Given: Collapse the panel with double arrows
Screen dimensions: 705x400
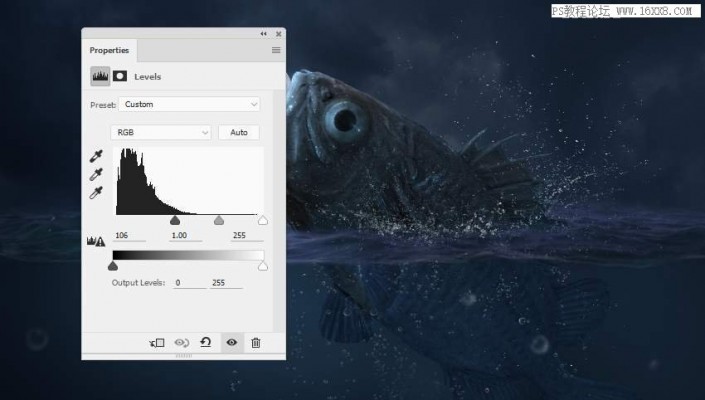Looking at the screenshot, I should [x=263, y=34].
